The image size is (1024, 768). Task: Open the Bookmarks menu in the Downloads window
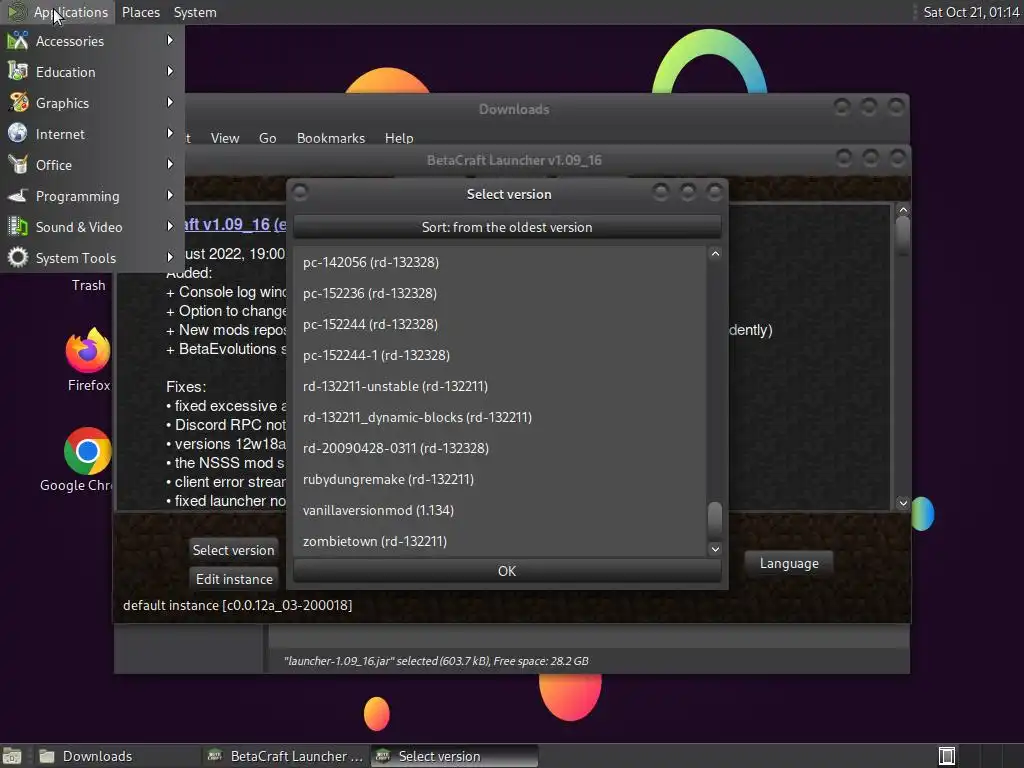tap(330, 138)
